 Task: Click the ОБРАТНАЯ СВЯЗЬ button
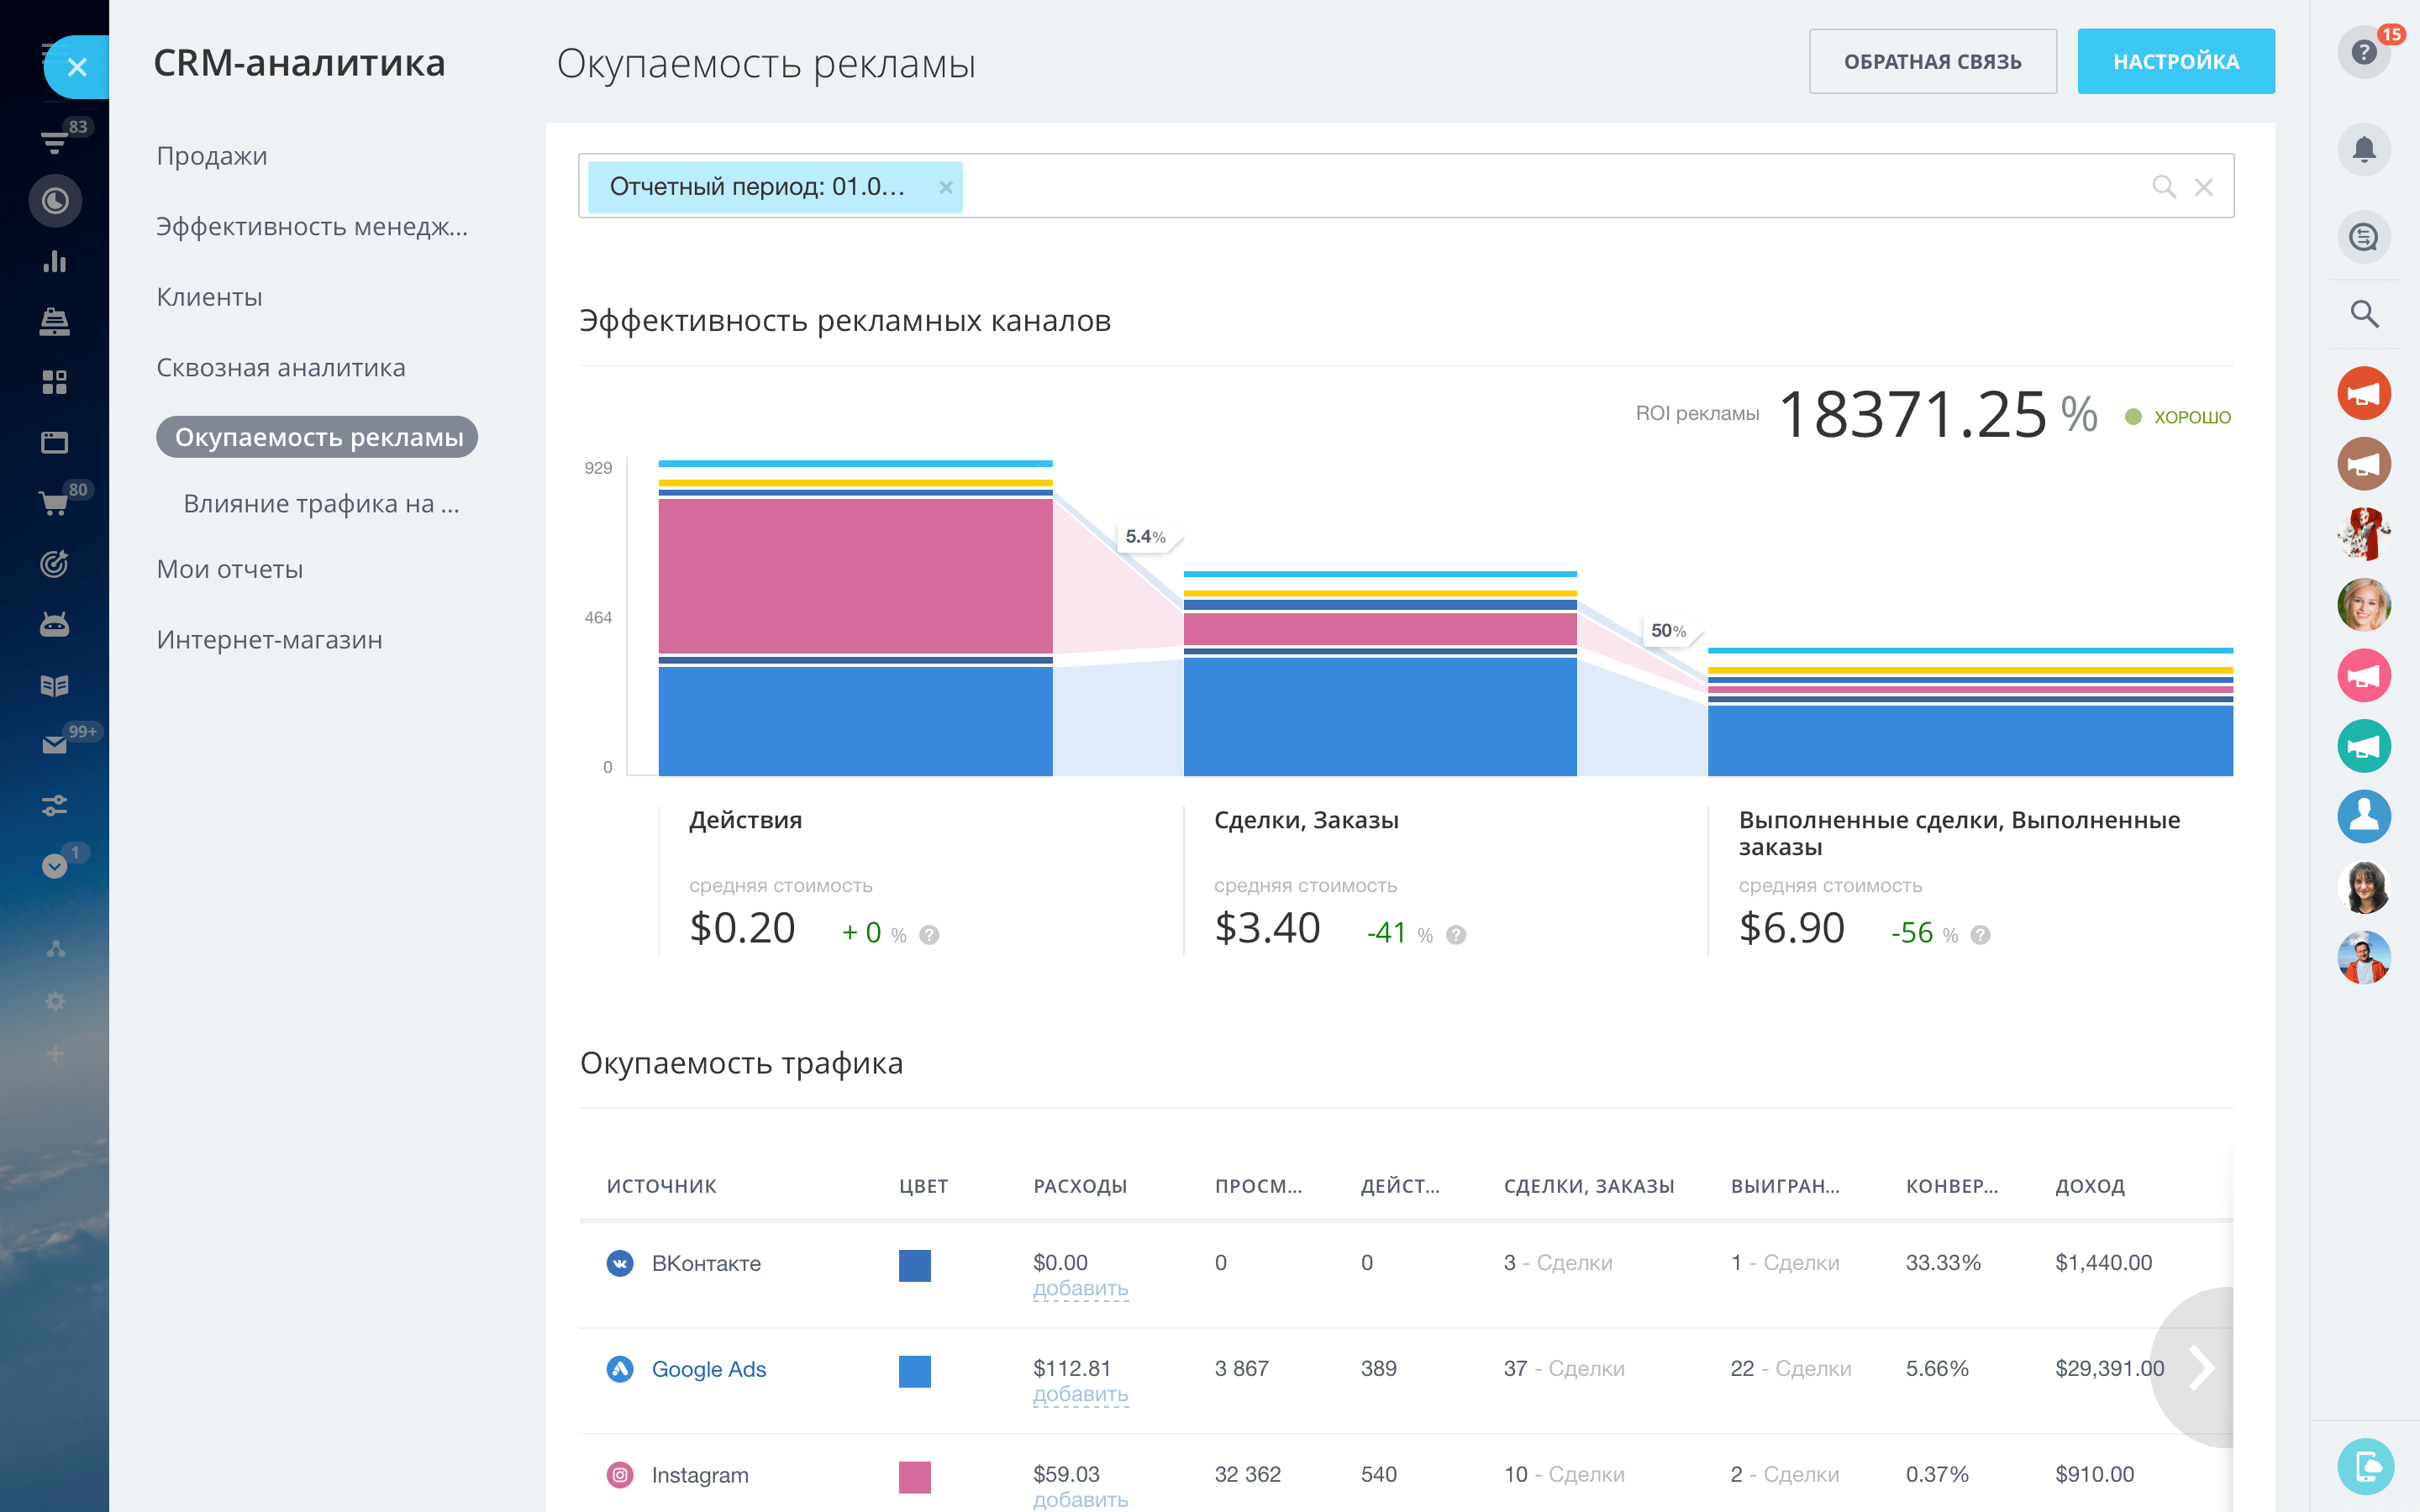click(x=1932, y=62)
